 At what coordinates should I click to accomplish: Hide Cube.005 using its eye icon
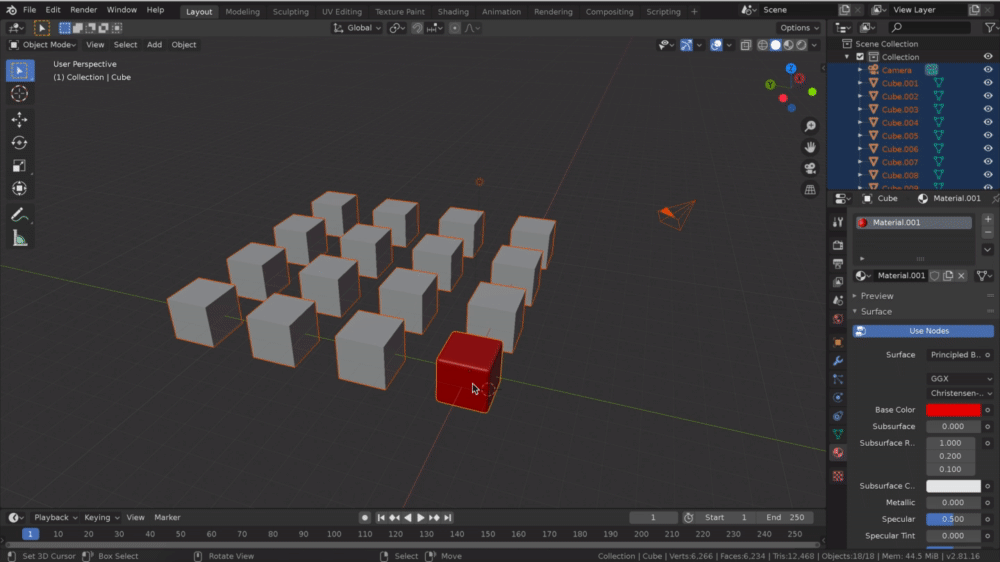[987, 135]
